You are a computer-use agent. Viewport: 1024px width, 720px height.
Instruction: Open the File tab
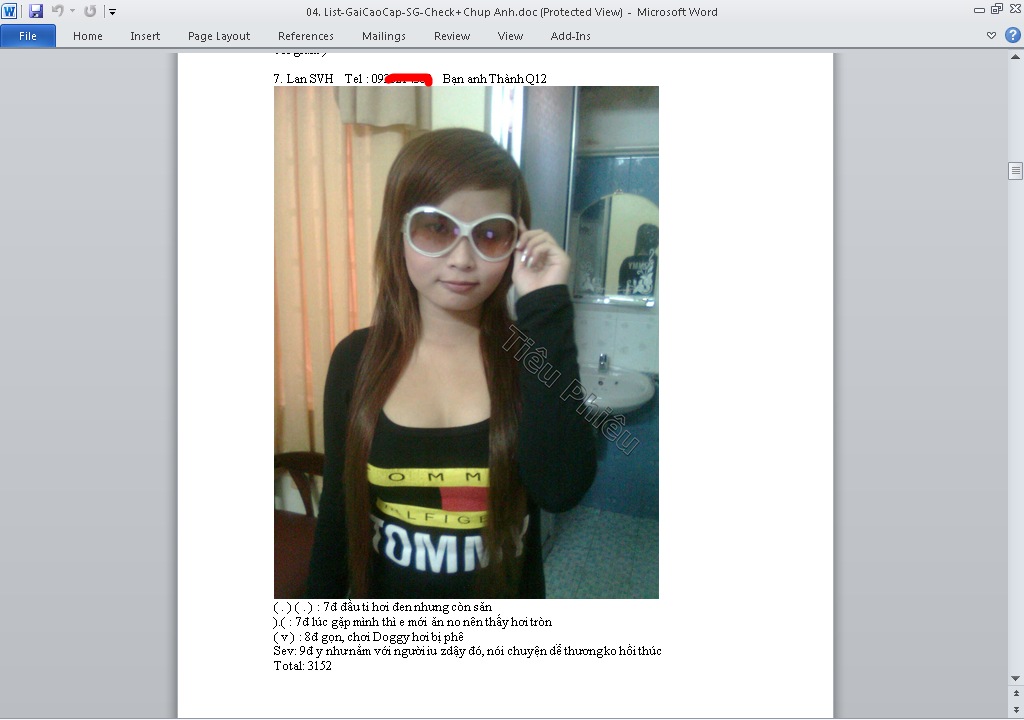[x=28, y=36]
